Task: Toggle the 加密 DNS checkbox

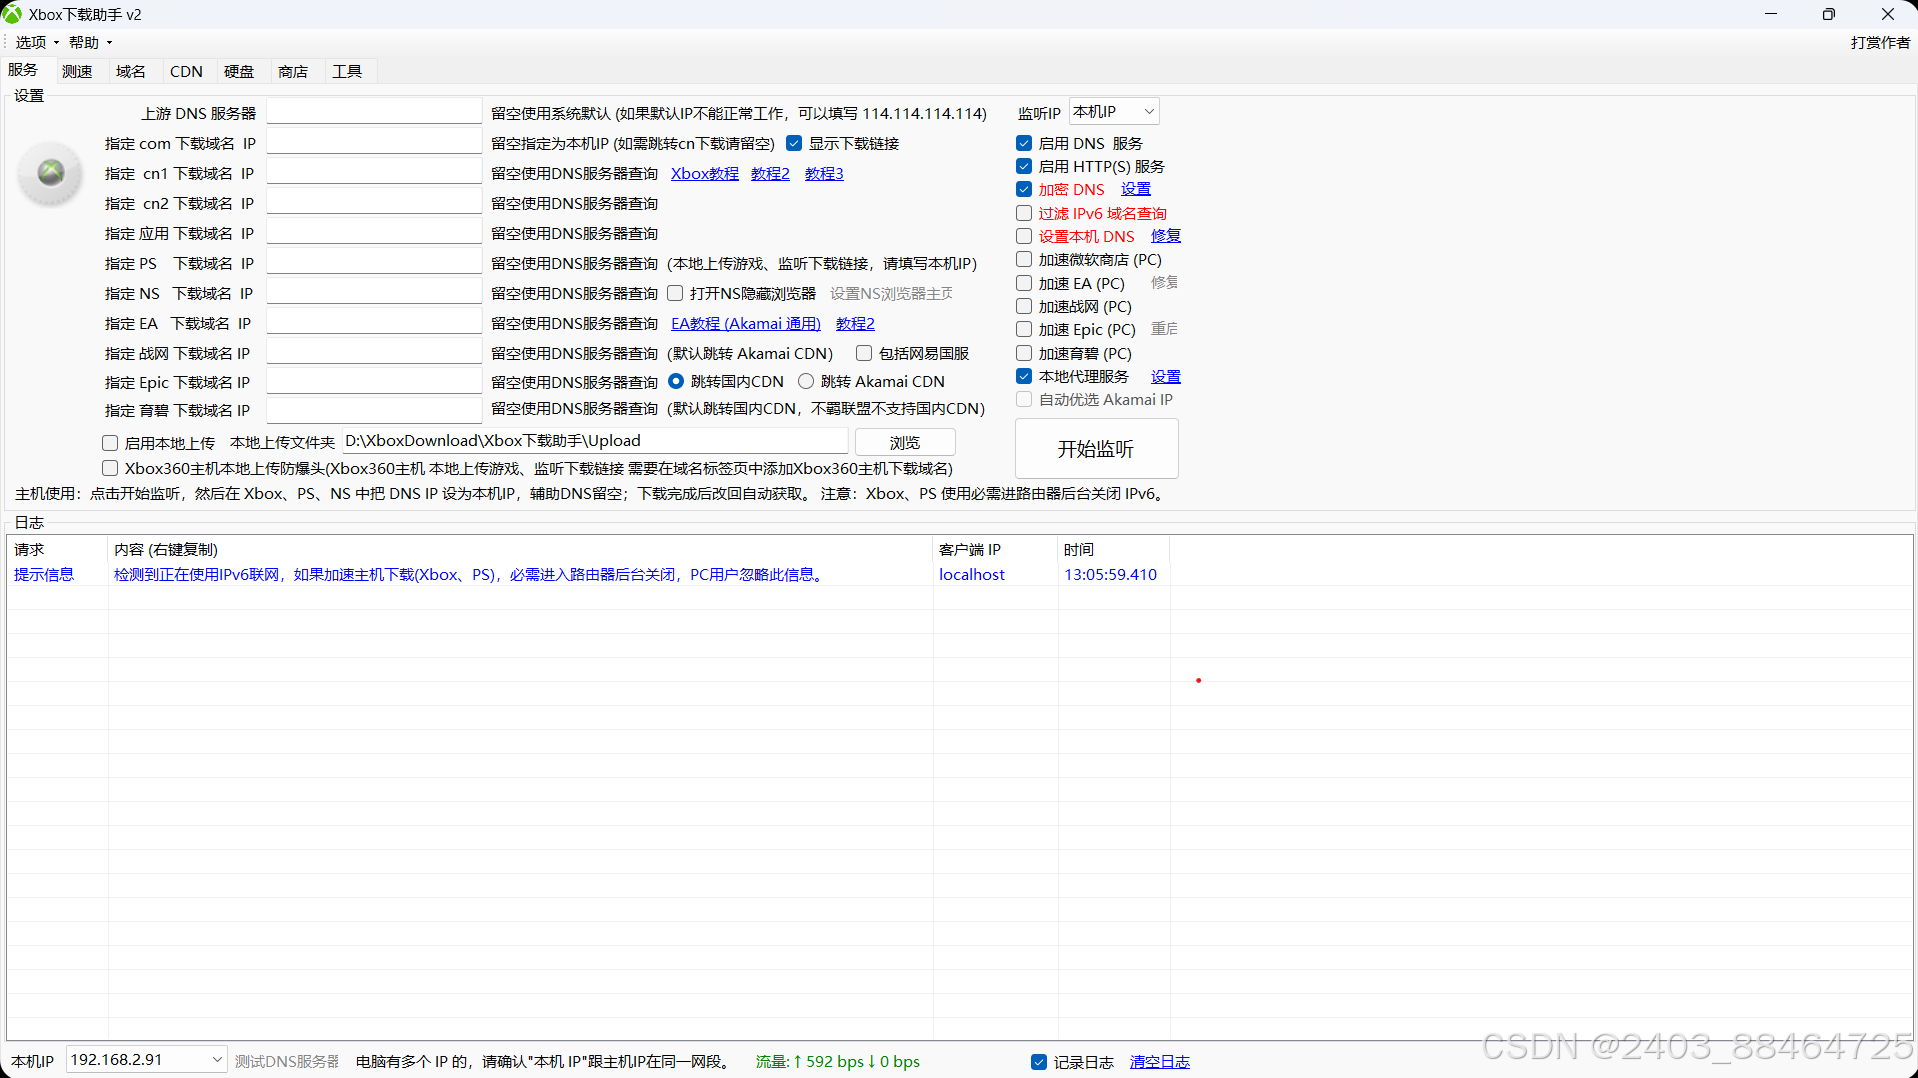Action: 1024,189
